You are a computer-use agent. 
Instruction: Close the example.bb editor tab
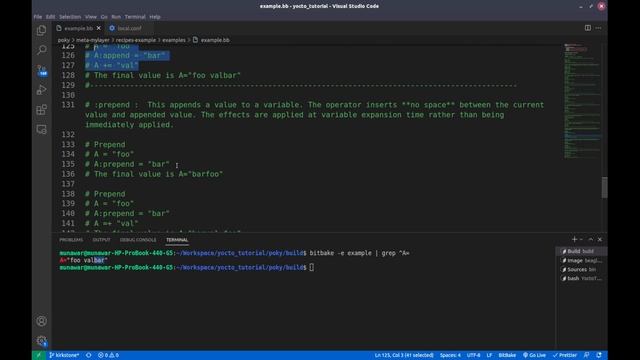click(98, 28)
